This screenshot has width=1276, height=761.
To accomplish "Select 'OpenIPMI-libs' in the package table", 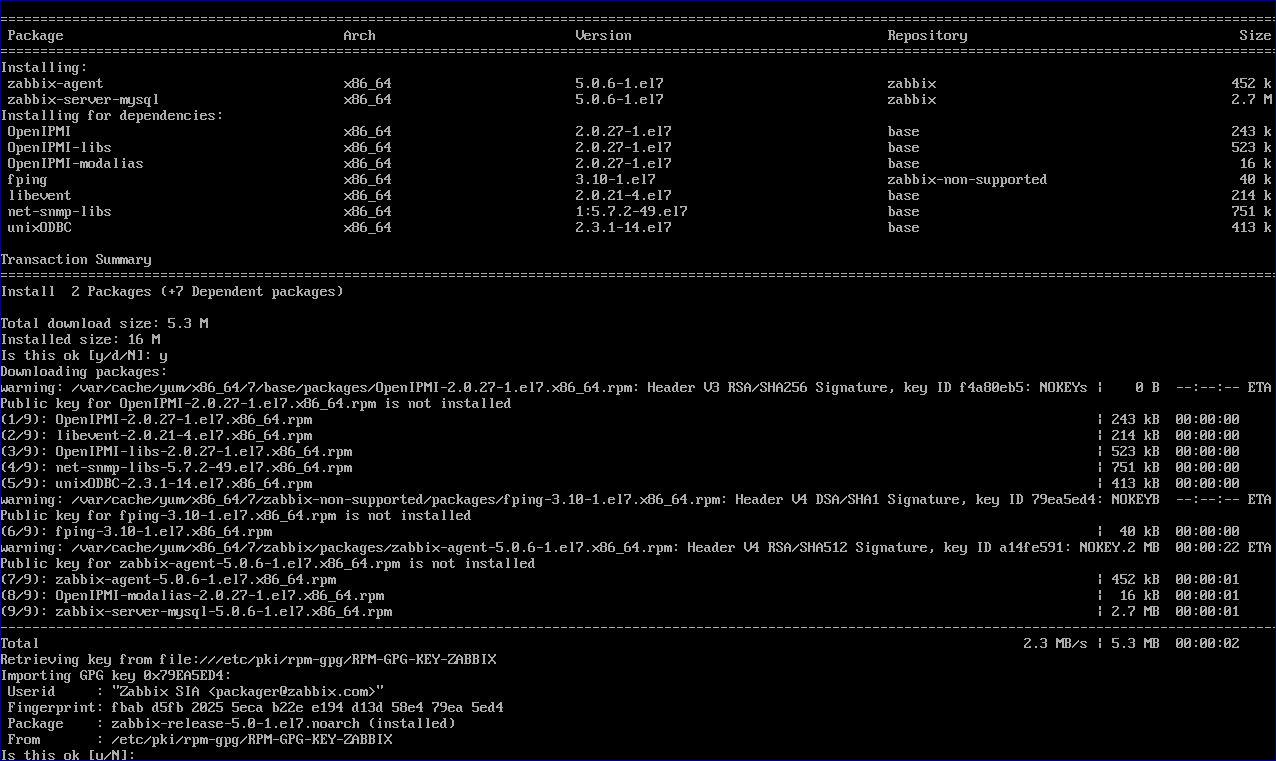I will pos(59,148).
